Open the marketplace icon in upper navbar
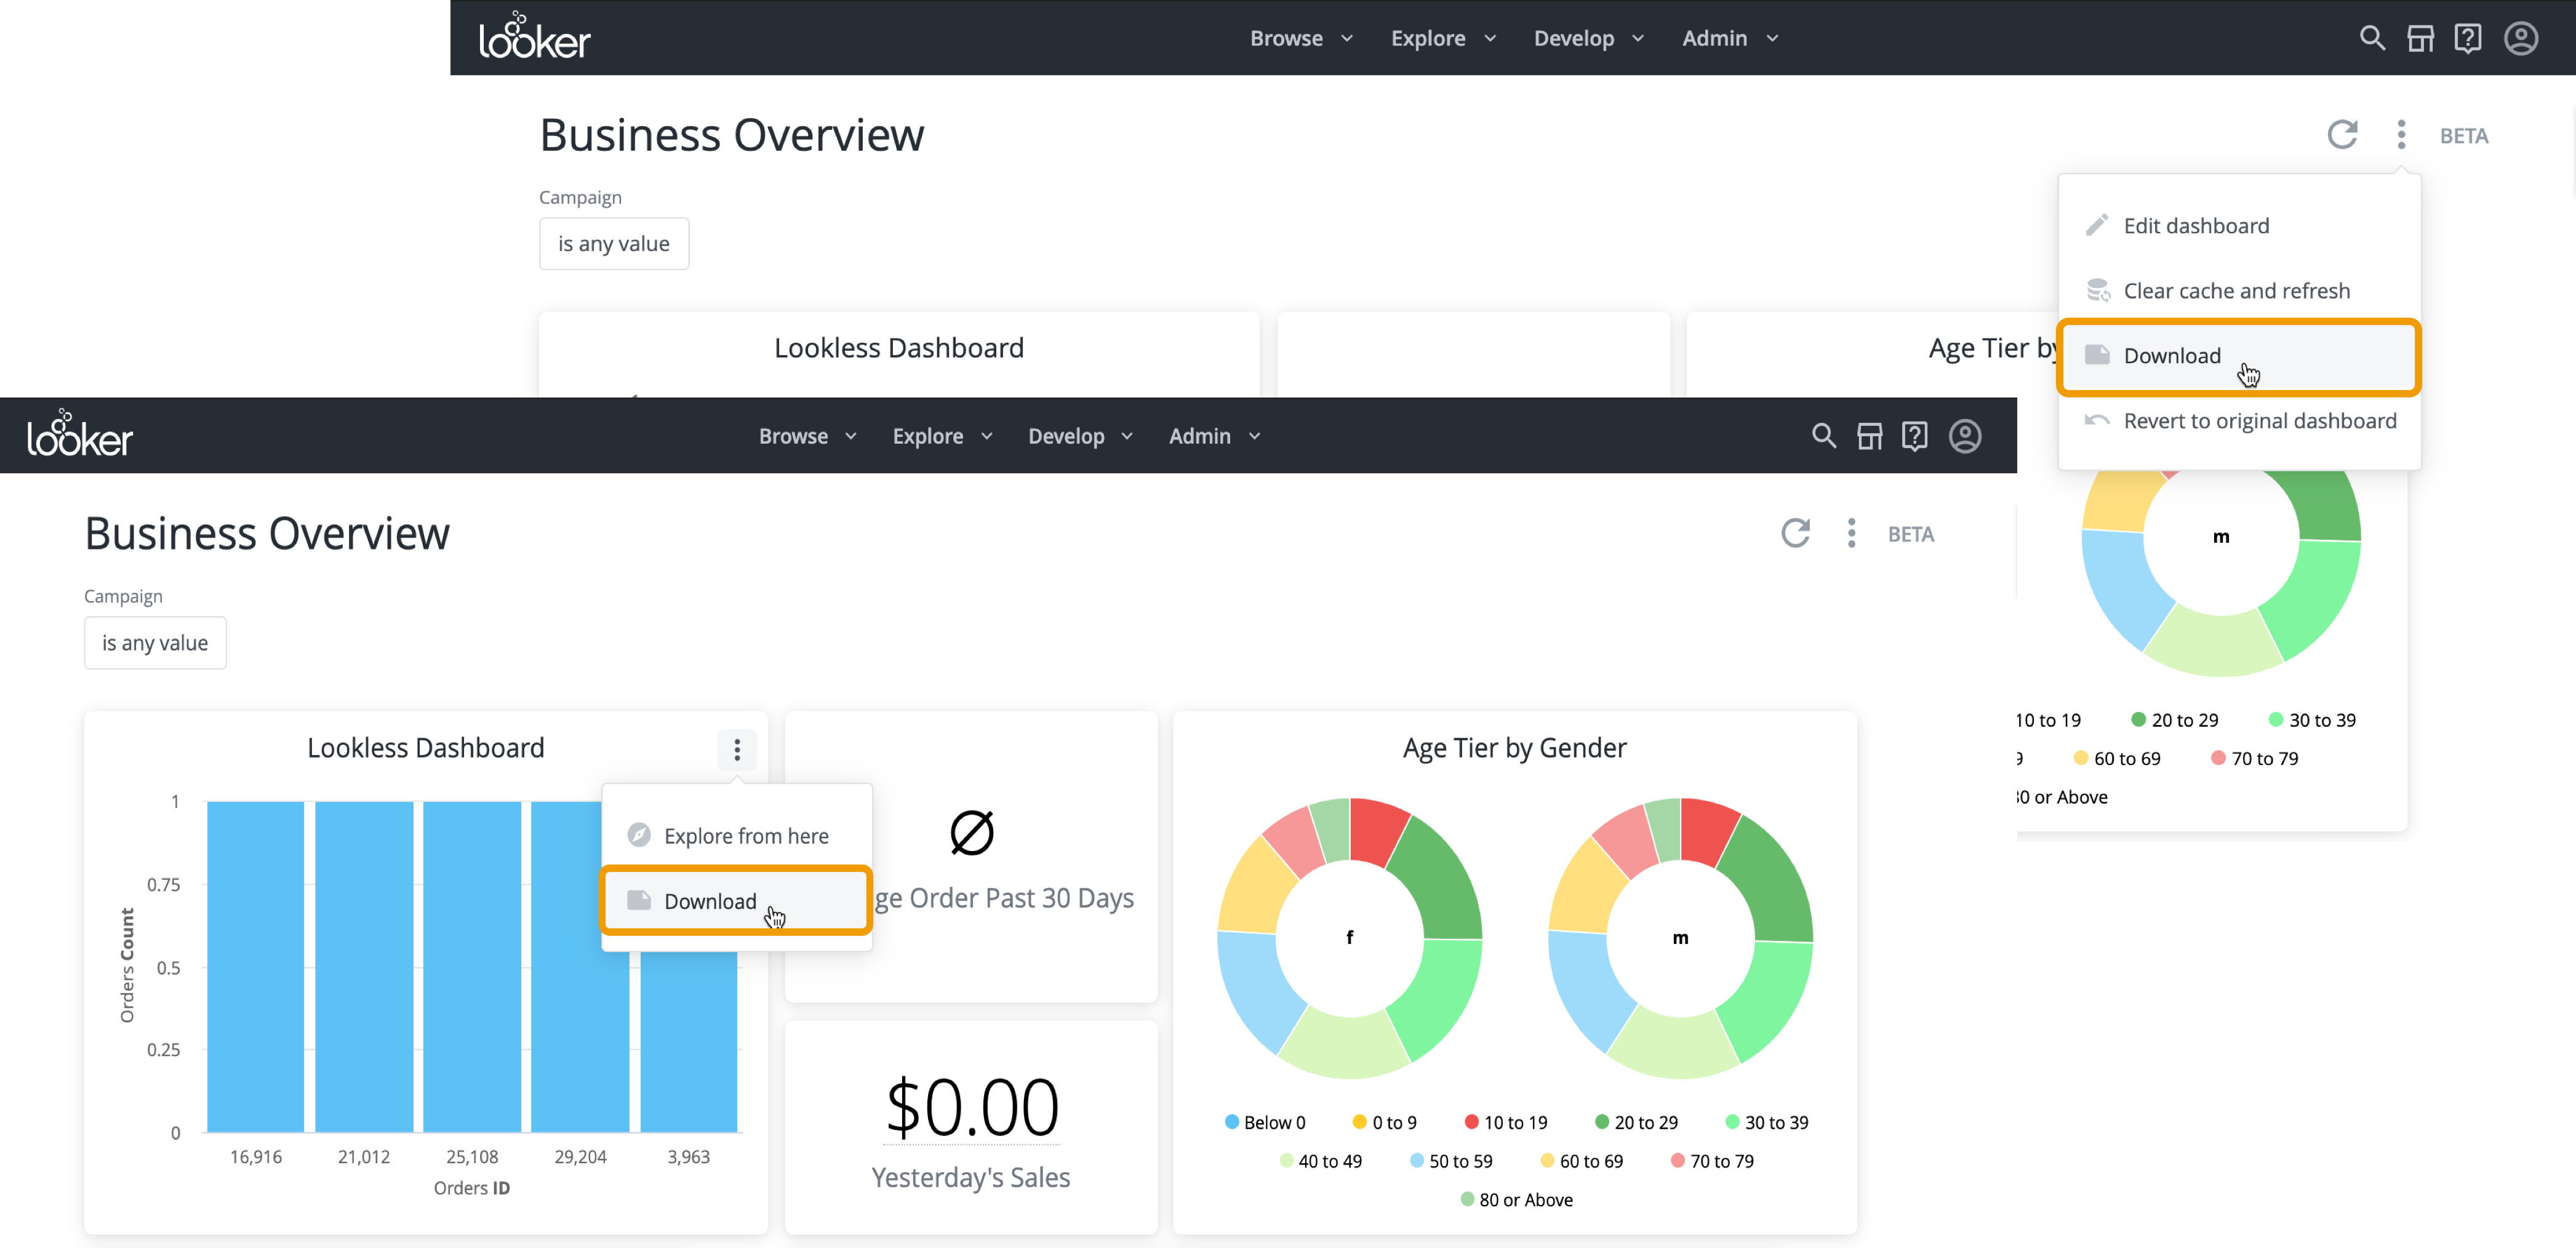 [2420, 38]
